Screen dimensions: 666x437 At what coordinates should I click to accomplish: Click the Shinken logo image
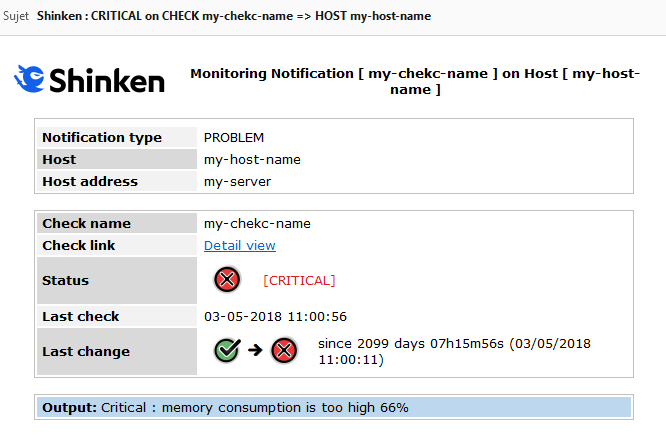89,79
